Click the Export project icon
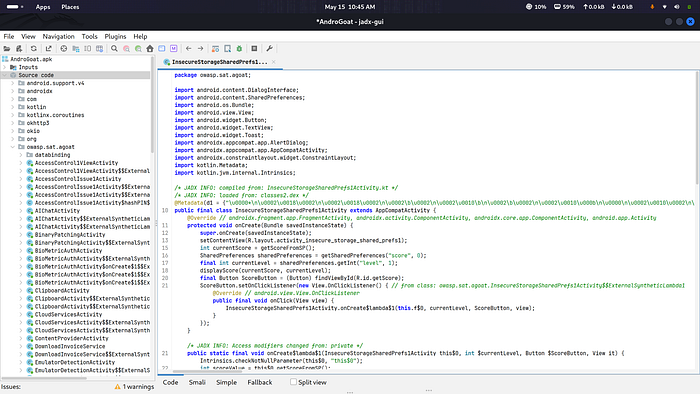 (48, 49)
